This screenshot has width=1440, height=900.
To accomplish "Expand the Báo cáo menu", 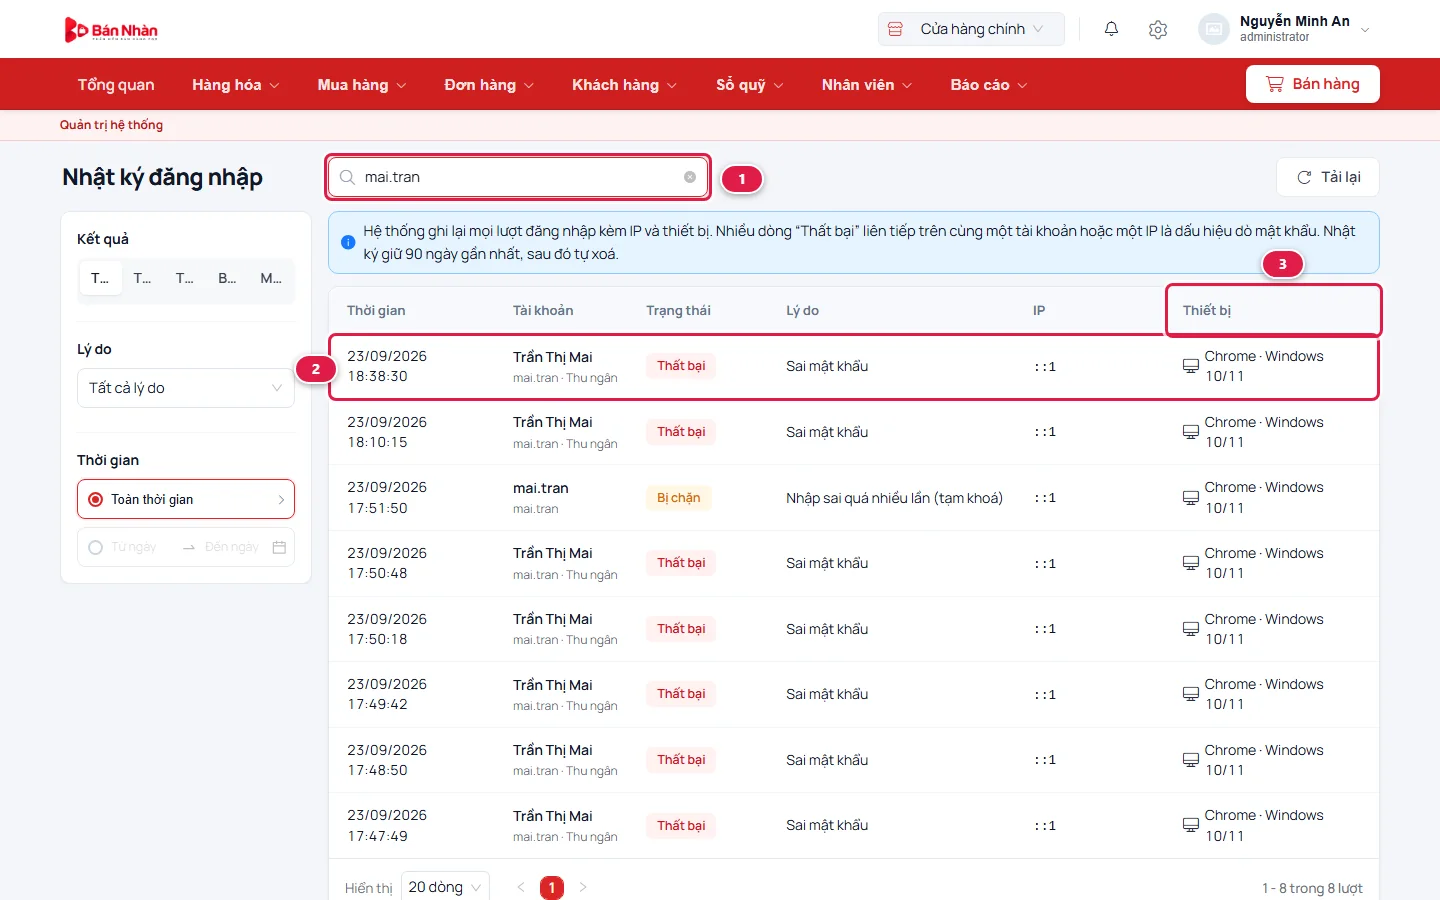I will click(x=989, y=85).
